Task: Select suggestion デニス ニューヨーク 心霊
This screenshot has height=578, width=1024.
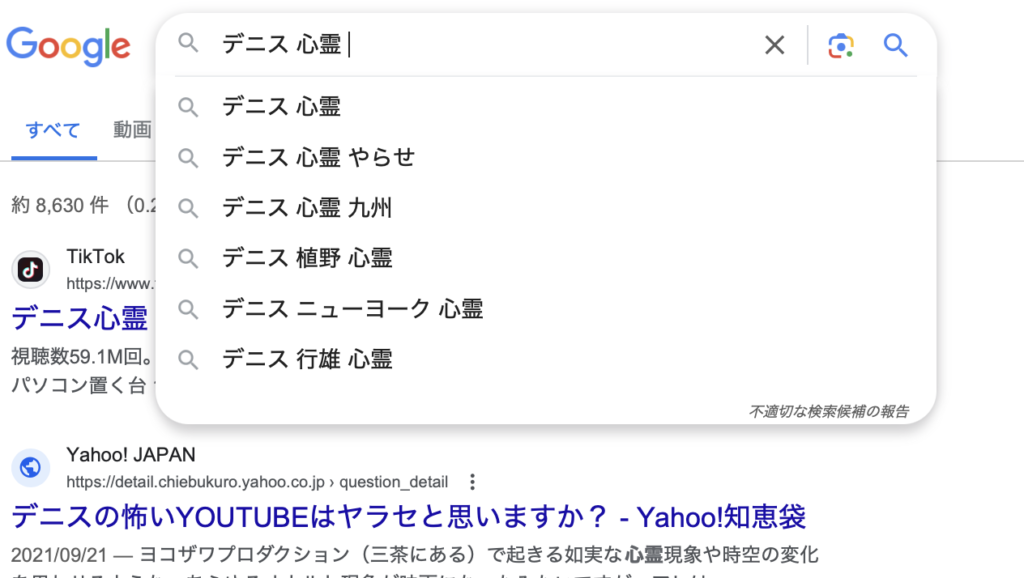Action: click(x=352, y=309)
